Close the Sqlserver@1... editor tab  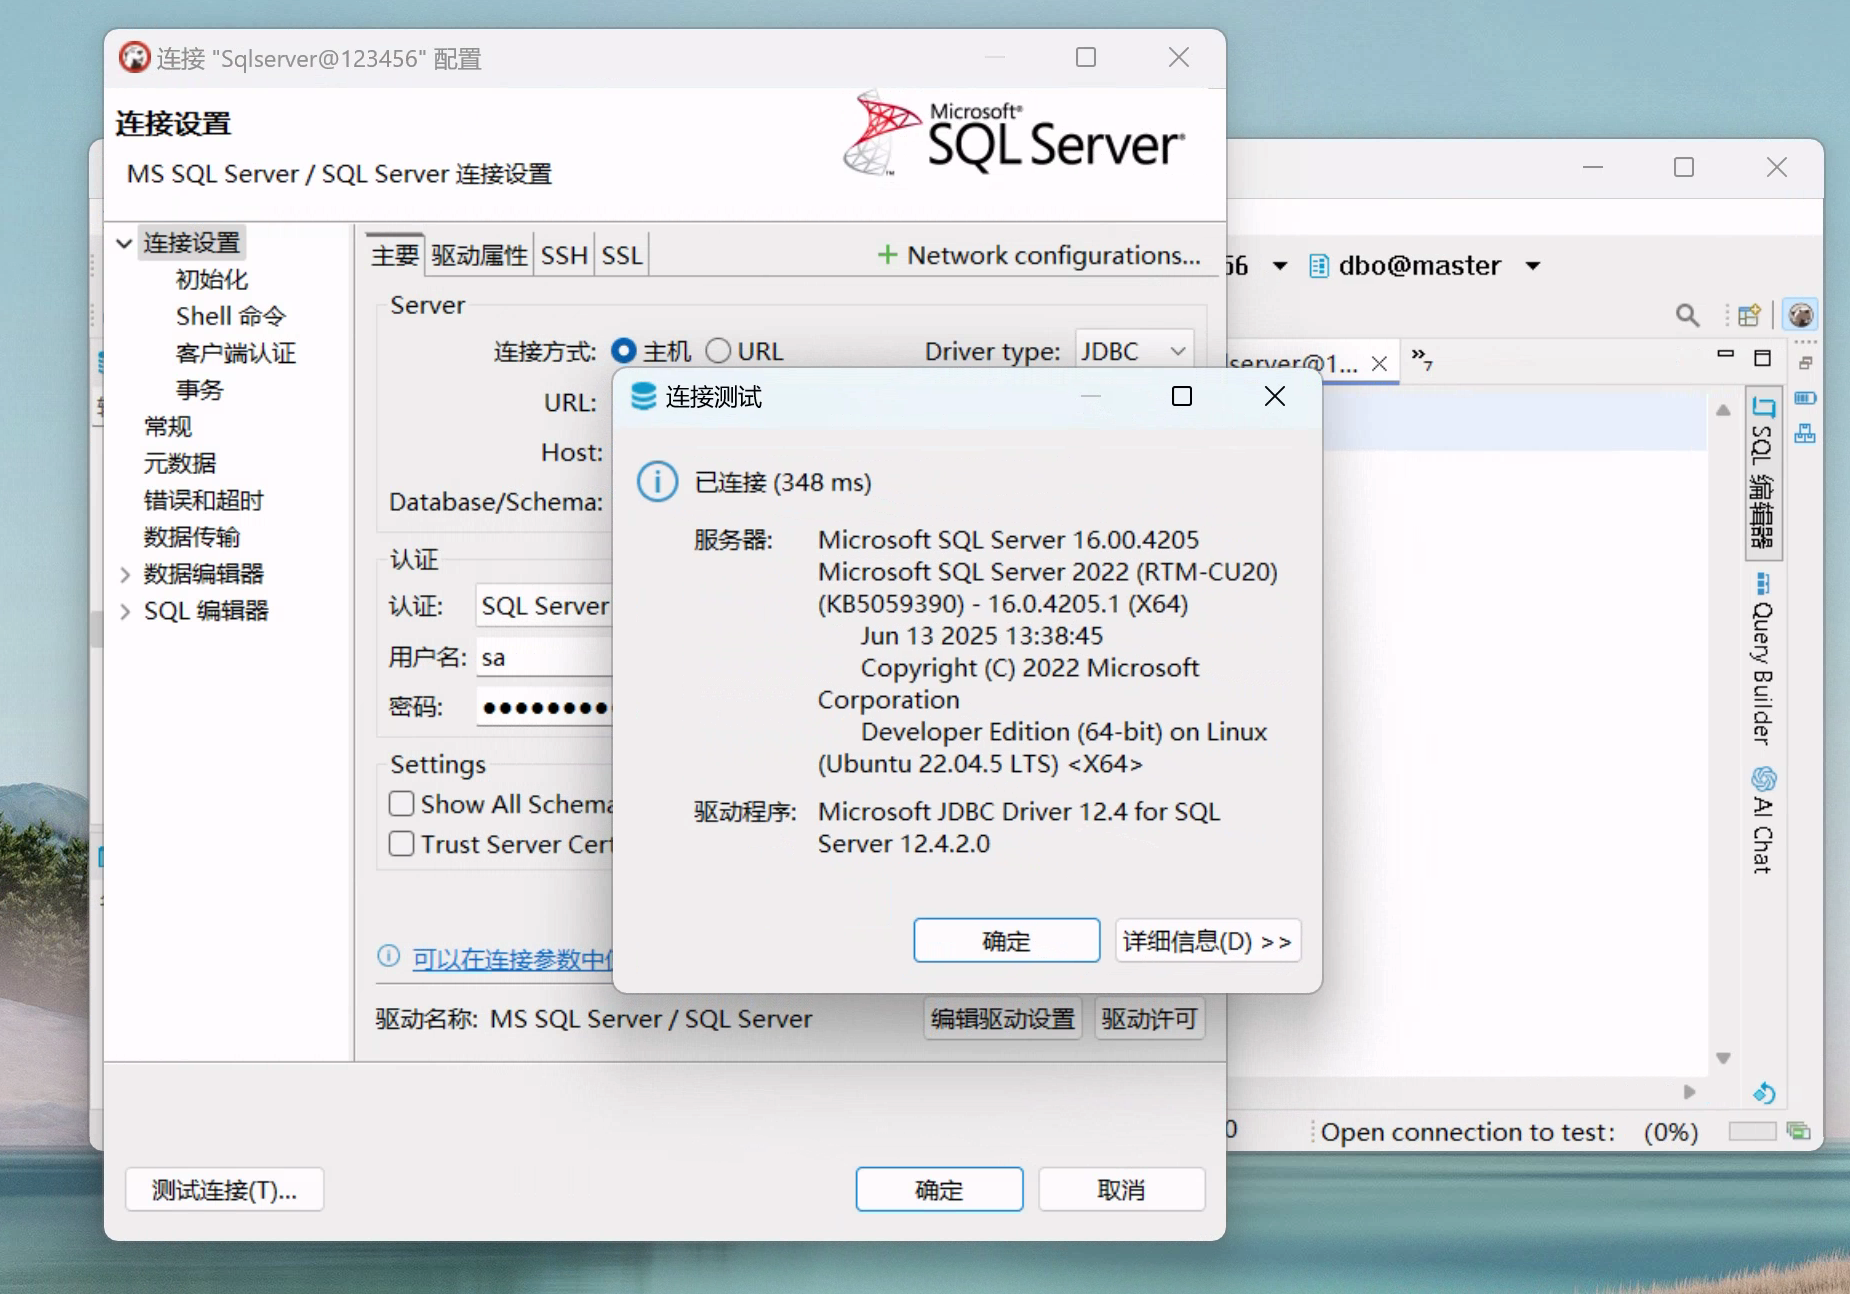coord(1379,363)
